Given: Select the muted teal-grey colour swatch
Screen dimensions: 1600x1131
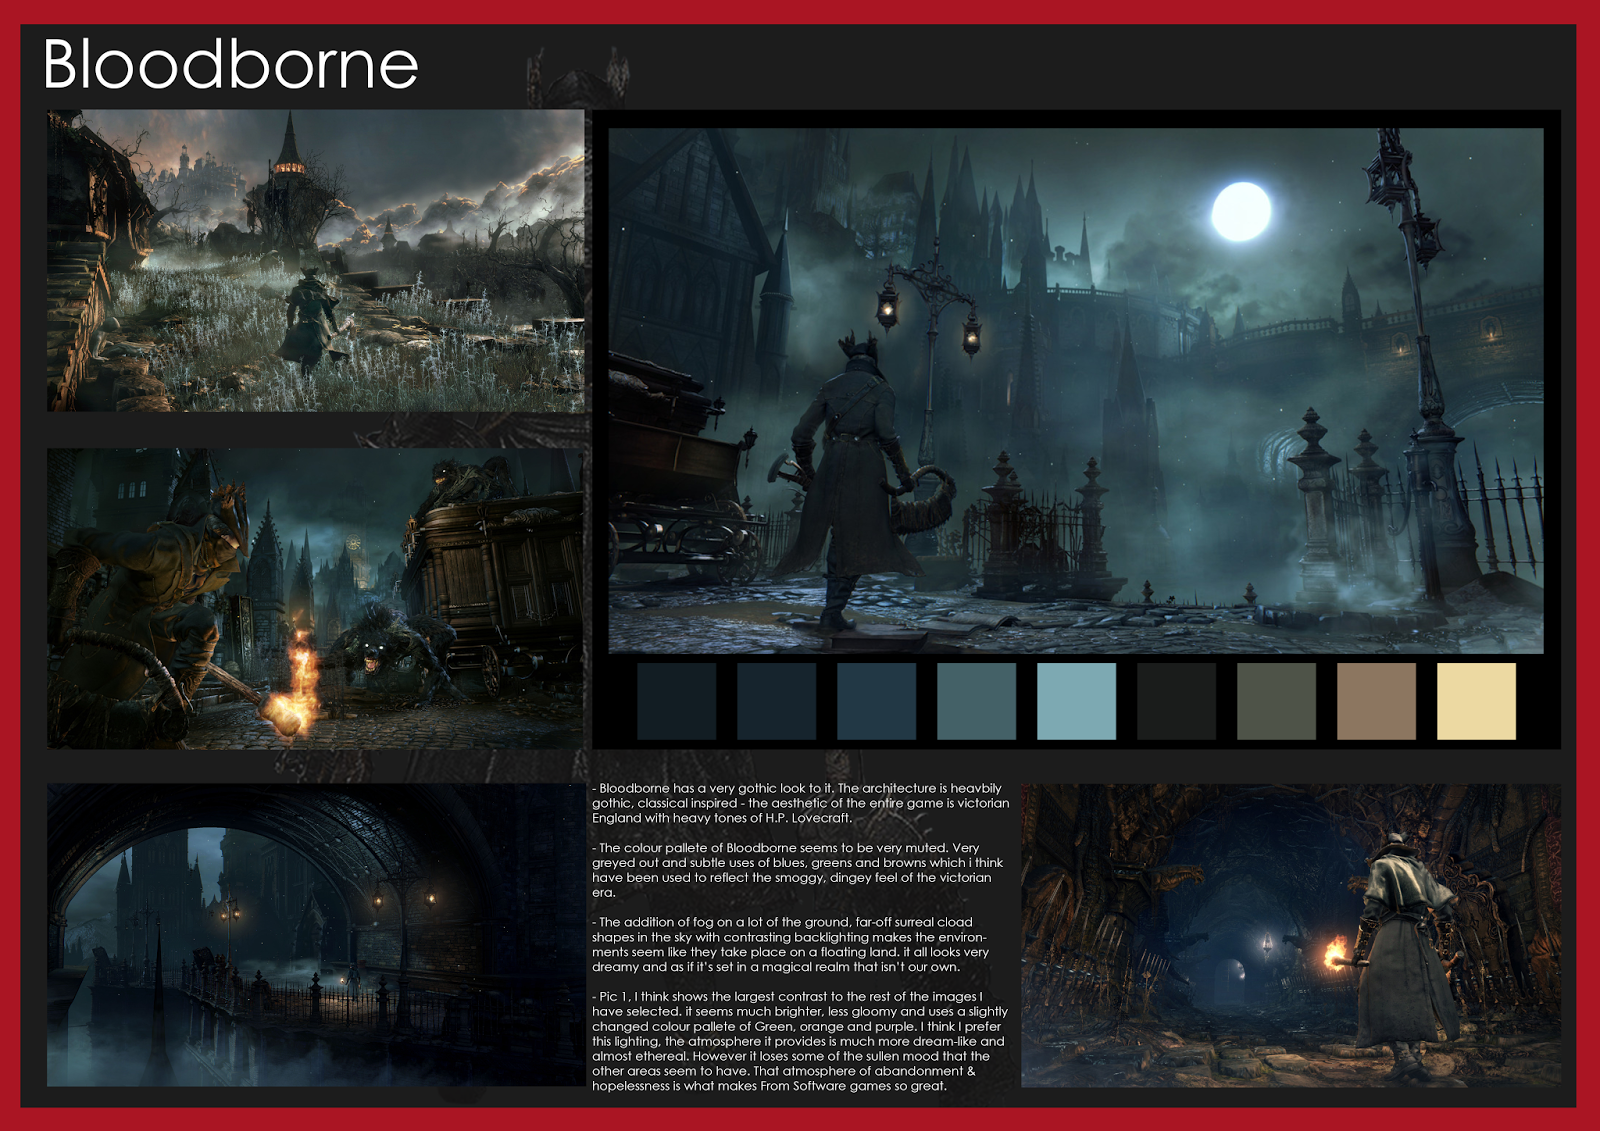Looking at the screenshot, I should pyautogui.click(x=976, y=701).
